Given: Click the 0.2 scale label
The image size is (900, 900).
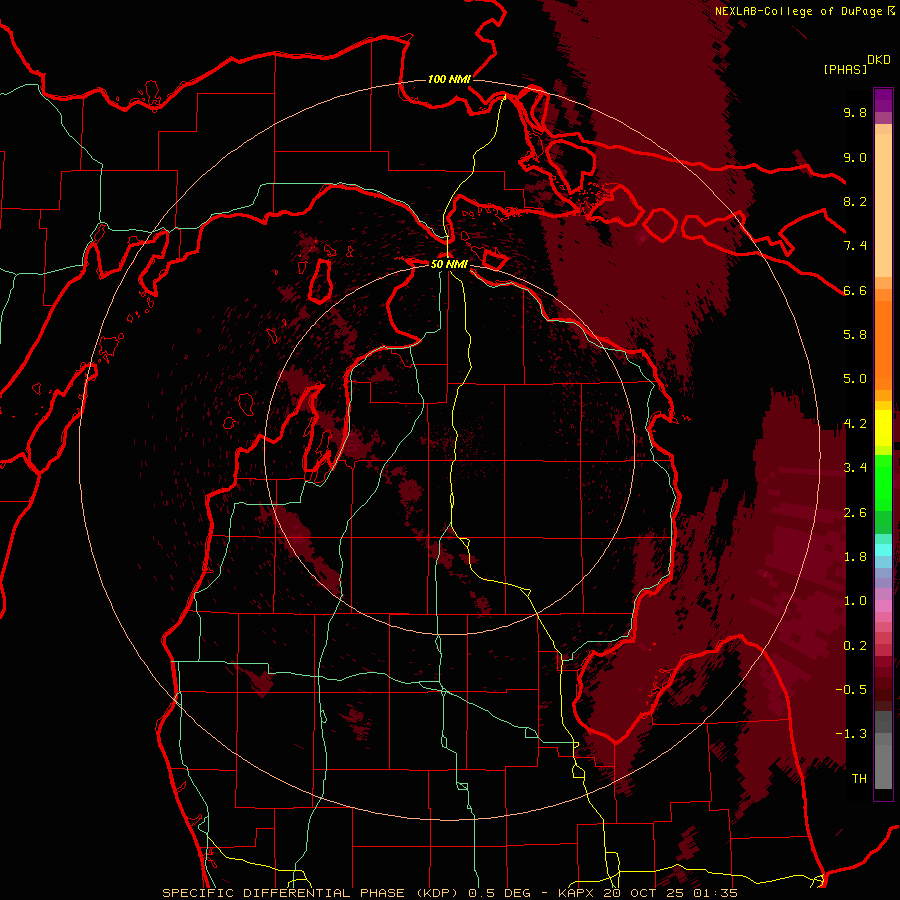Looking at the screenshot, I should pos(855,646).
